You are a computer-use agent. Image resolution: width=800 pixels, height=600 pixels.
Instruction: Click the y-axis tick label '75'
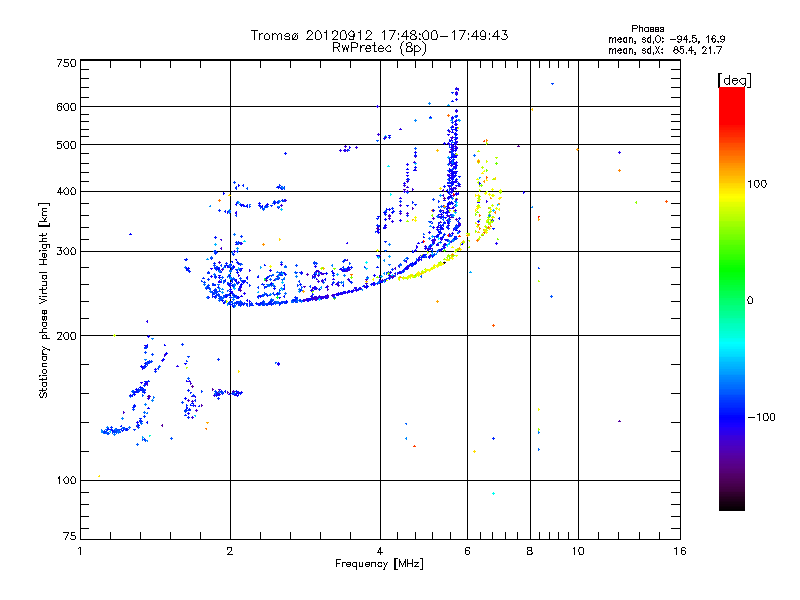[70, 536]
